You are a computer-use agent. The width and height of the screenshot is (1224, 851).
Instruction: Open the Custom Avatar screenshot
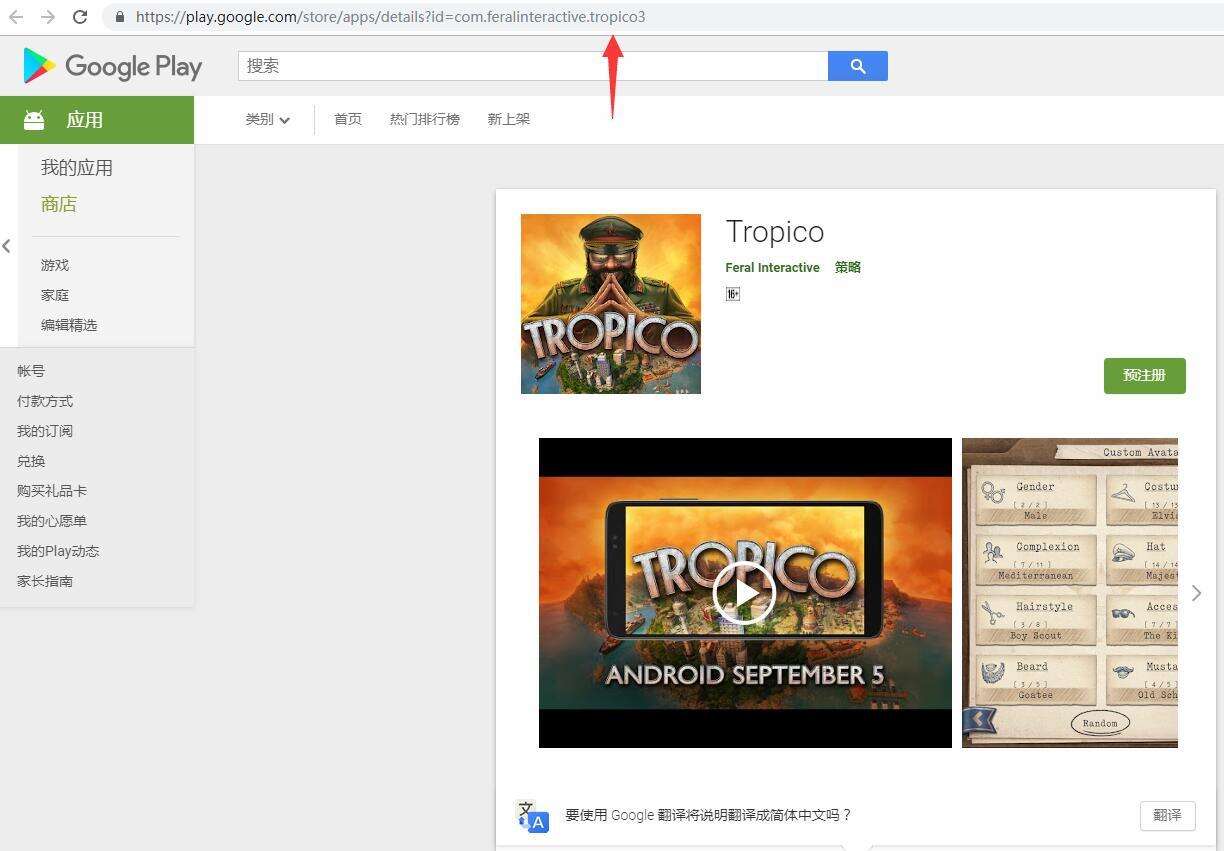click(x=1070, y=593)
